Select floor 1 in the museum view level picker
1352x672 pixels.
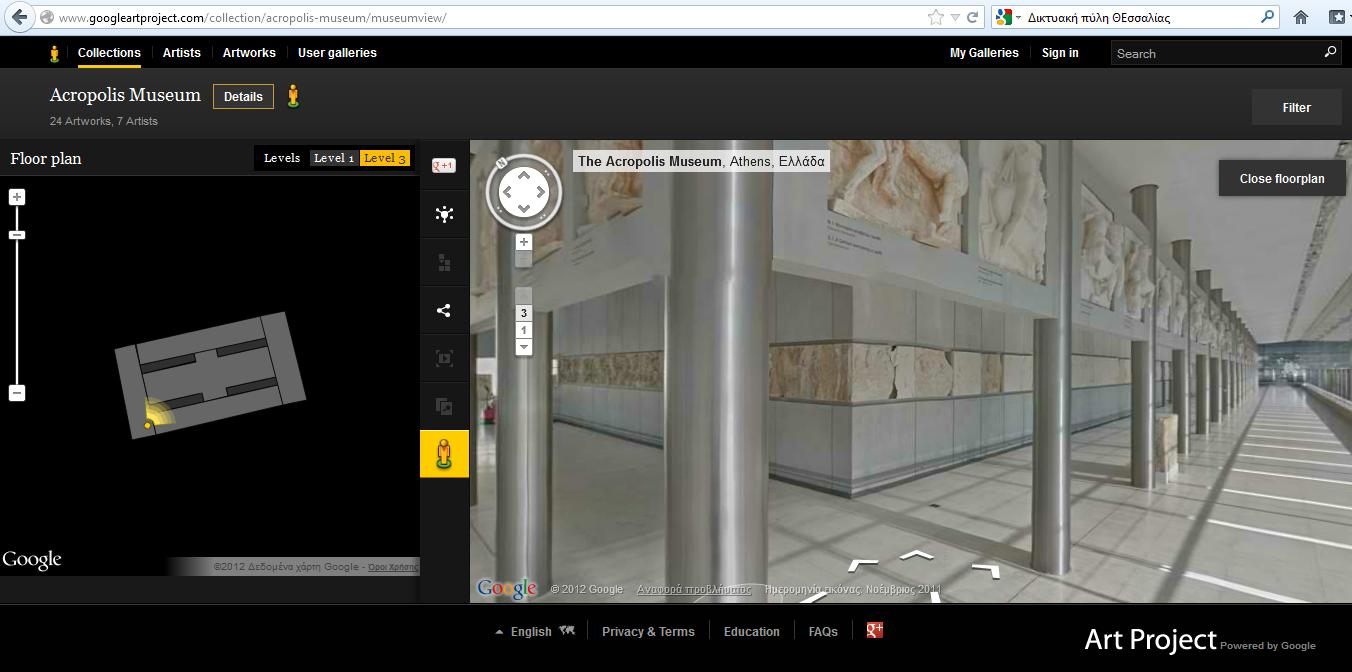pyautogui.click(x=524, y=330)
